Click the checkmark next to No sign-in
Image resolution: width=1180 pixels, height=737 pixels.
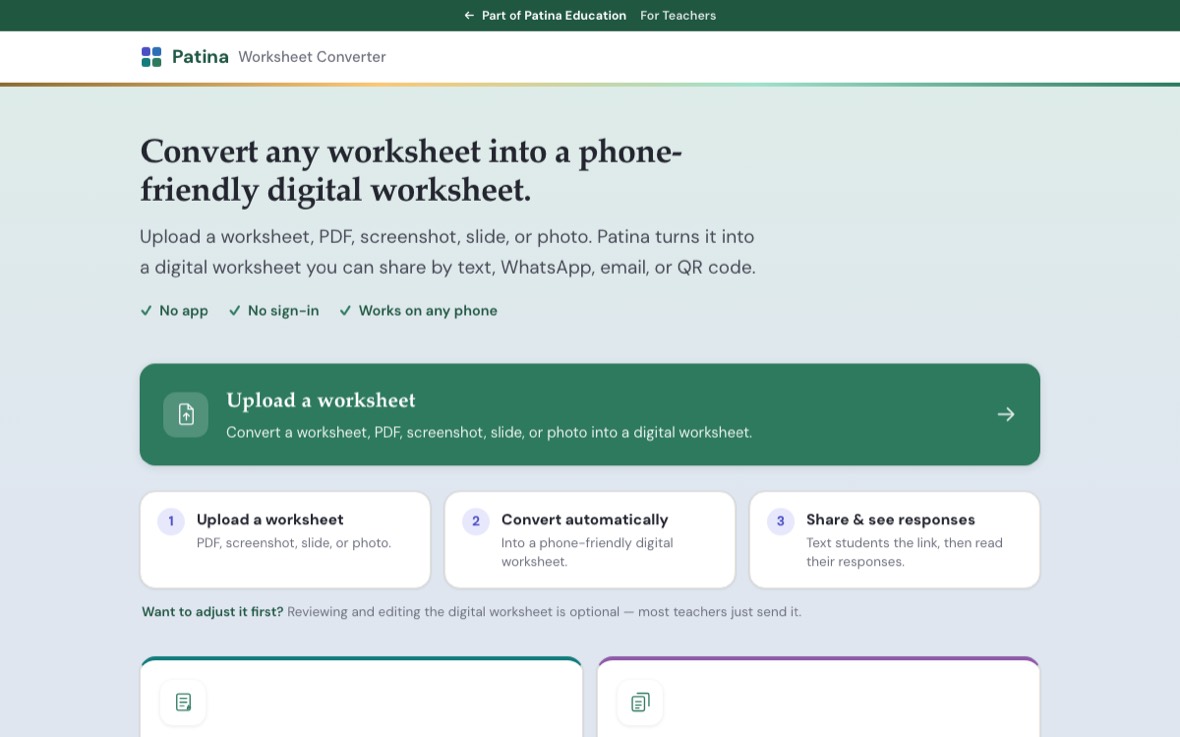[x=235, y=311]
